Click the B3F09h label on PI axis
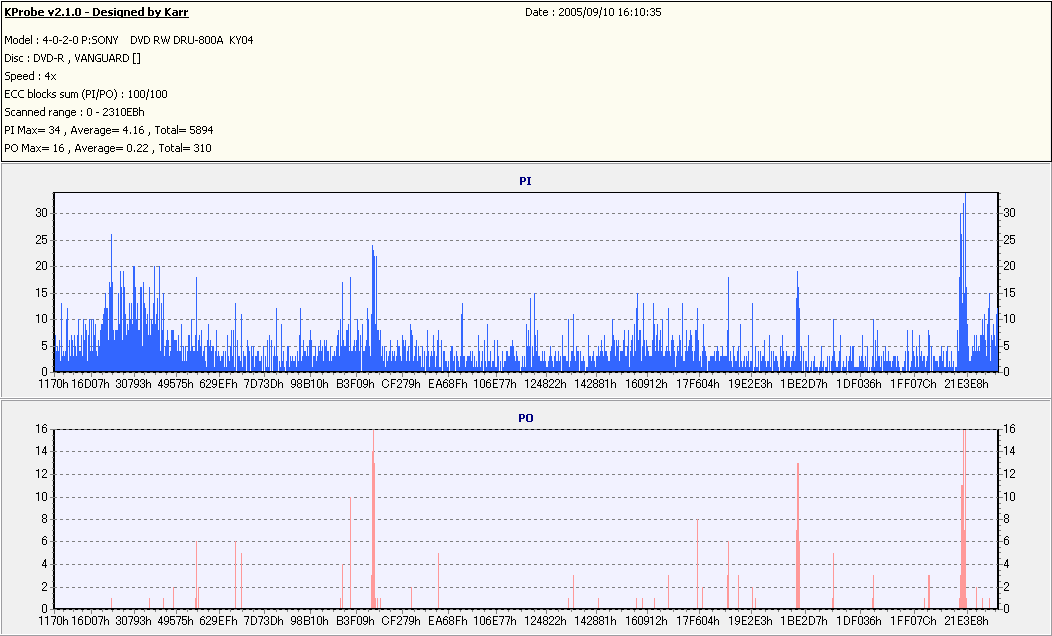 click(355, 384)
